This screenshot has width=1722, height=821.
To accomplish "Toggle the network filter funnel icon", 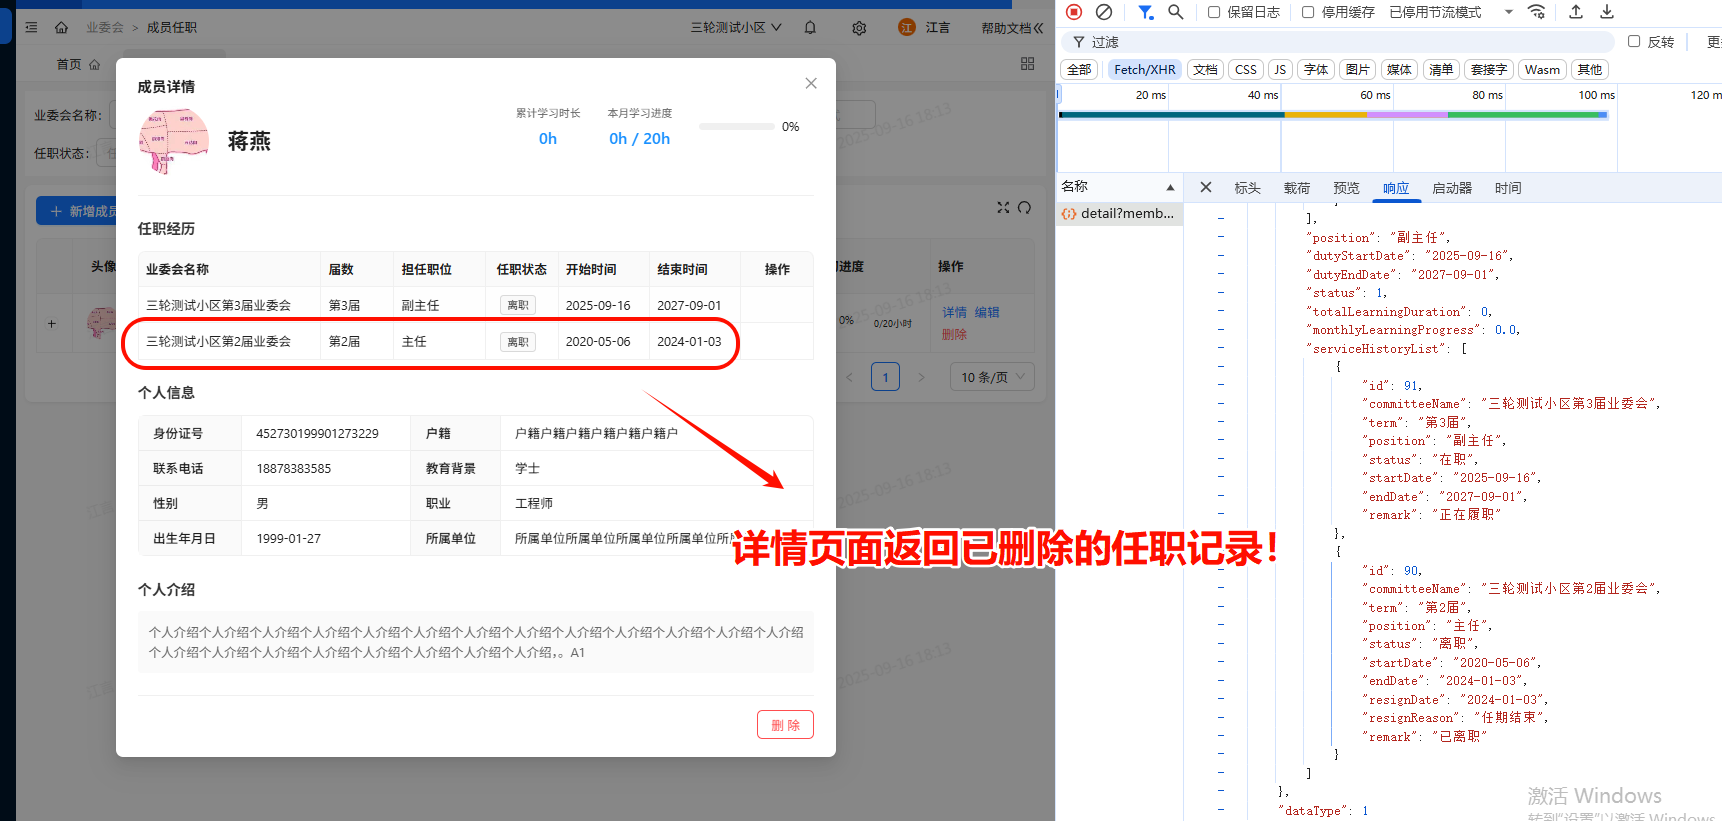I will click(x=1146, y=12).
